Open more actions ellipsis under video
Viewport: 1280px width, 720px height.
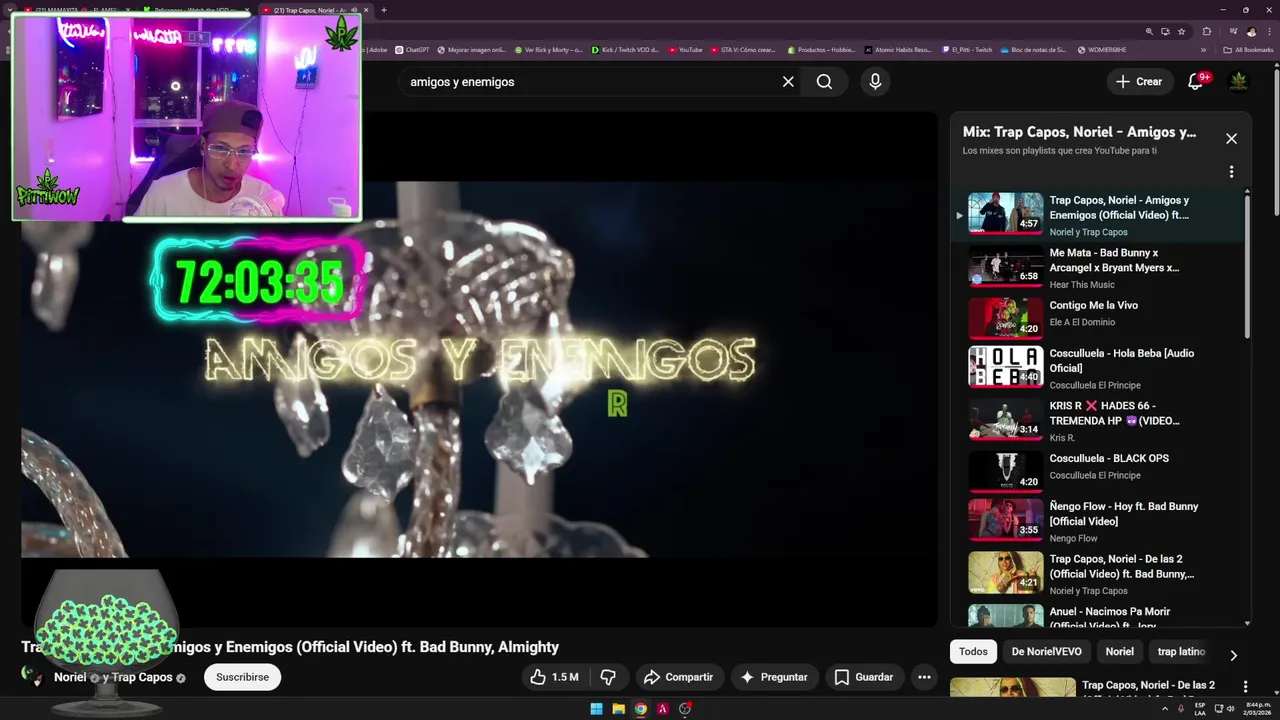tap(924, 677)
